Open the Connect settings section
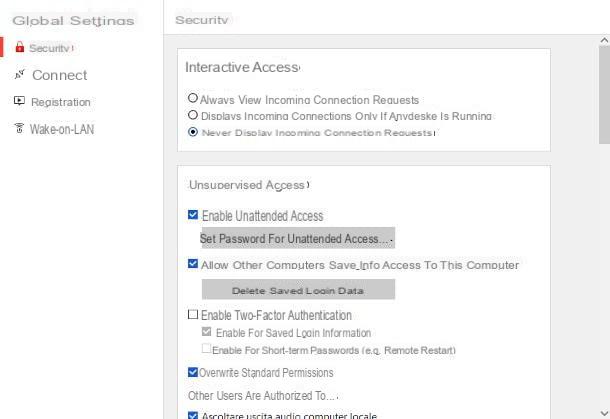Image resolution: width=610 pixels, height=419 pixels. click(x=60, y=75)
